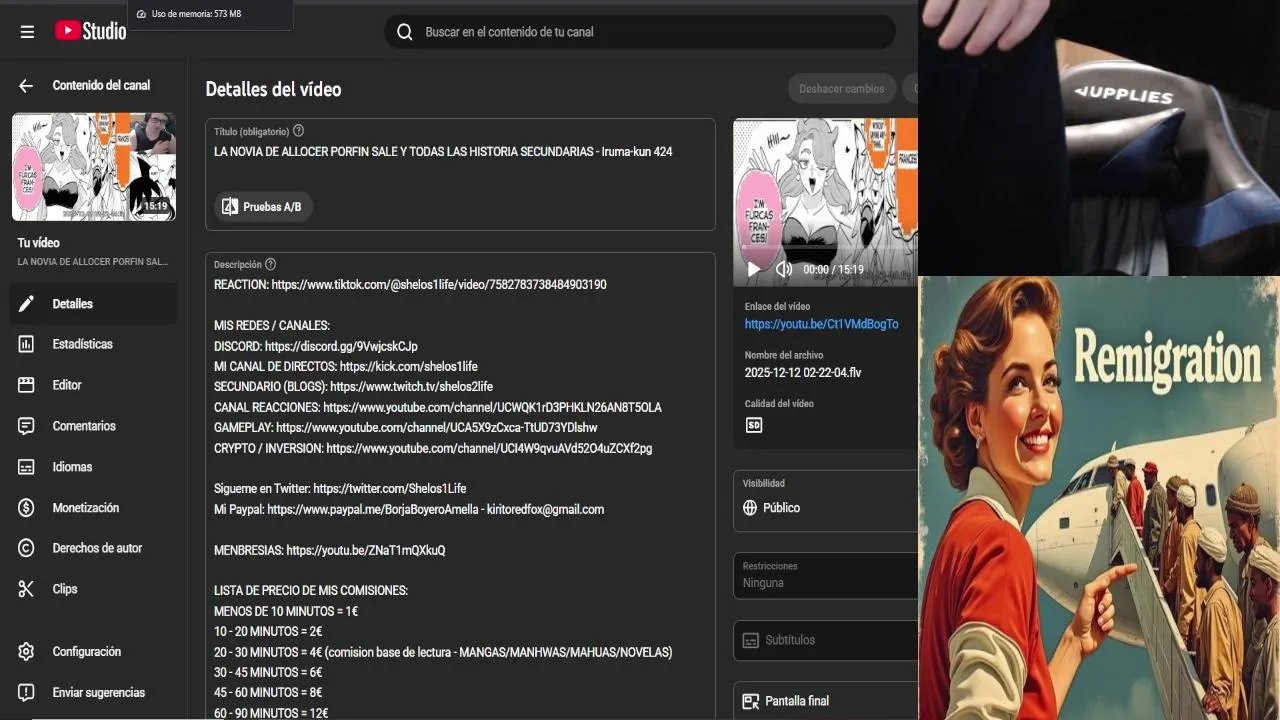Open the Monetización section

(94, 508)
